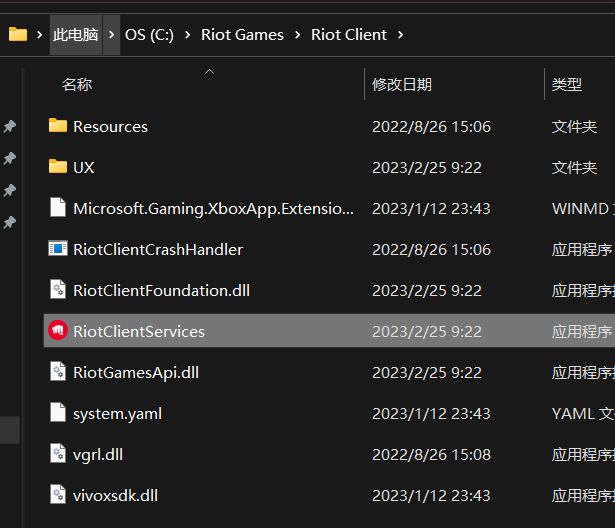Screen dimensions: 615x528
Task: Click the red RiotClientServices fist icon
Action: tap(58, 330)
